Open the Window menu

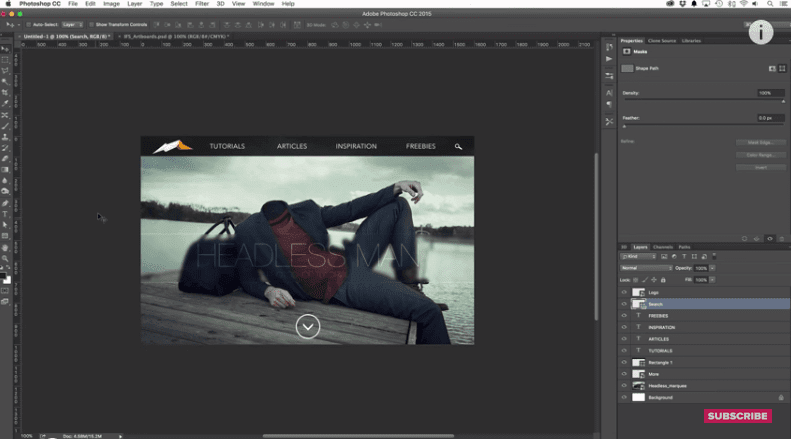(263, 4)
